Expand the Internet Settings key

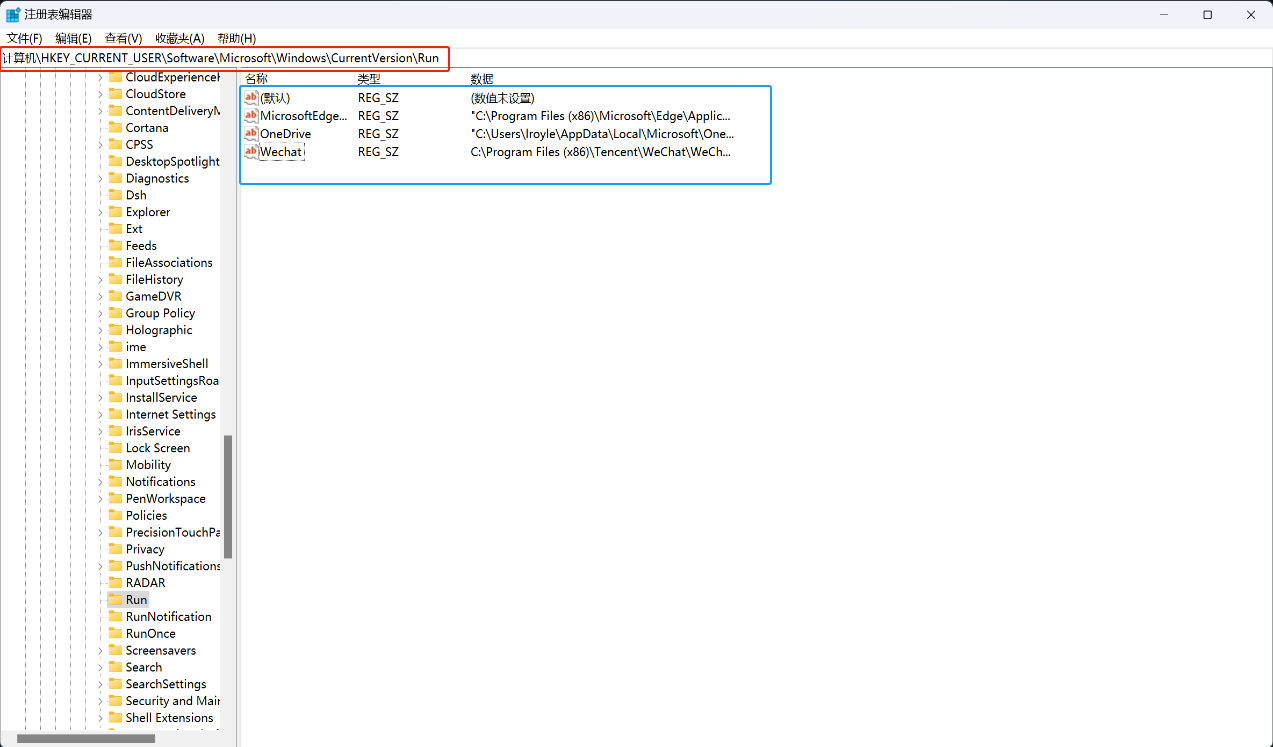click(x=101, y=414)
